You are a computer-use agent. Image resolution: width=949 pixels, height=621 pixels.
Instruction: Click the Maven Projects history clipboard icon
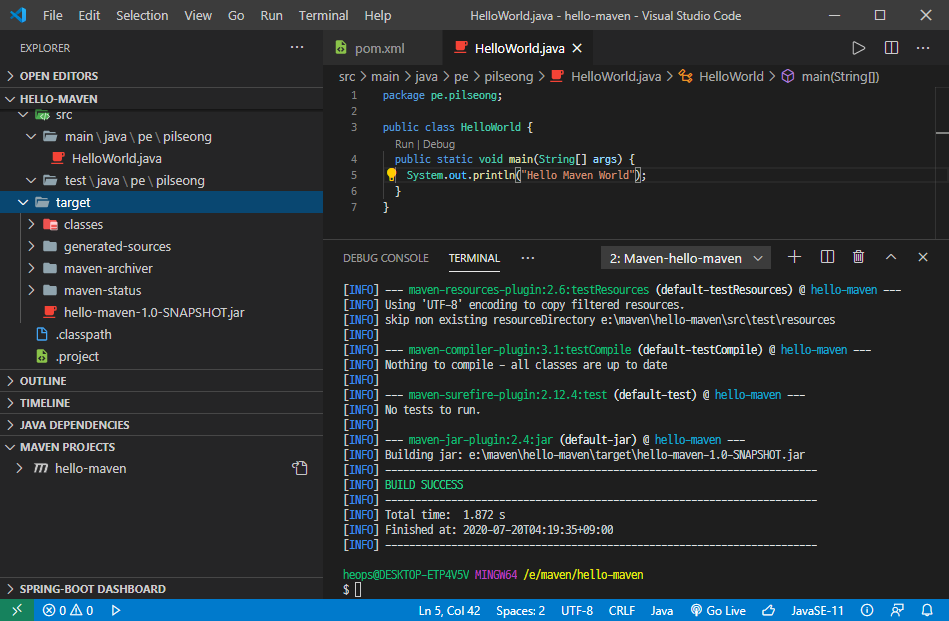(x=300, y=468)
